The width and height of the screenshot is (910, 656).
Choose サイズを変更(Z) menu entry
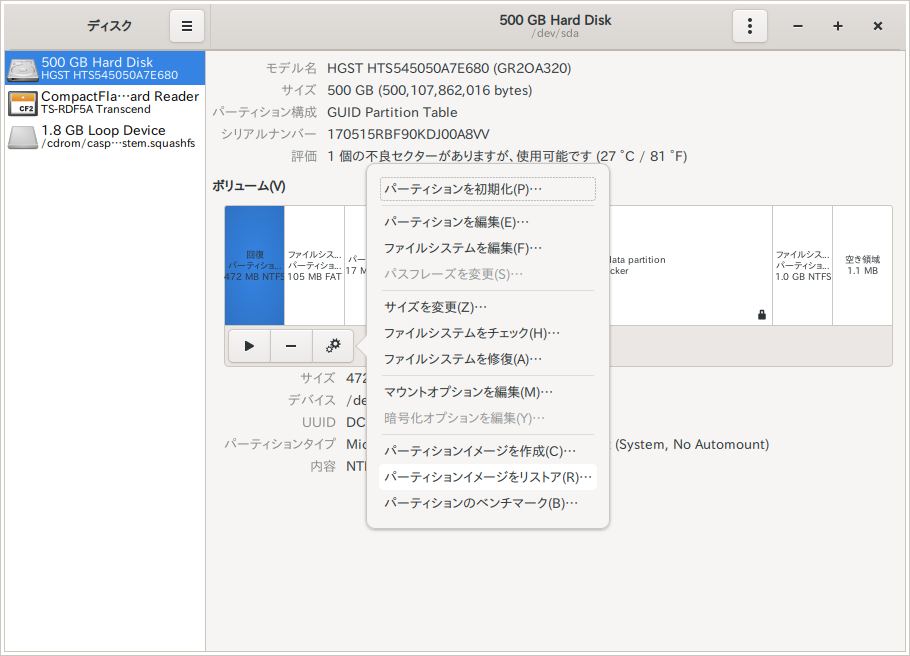pos(488,307)
